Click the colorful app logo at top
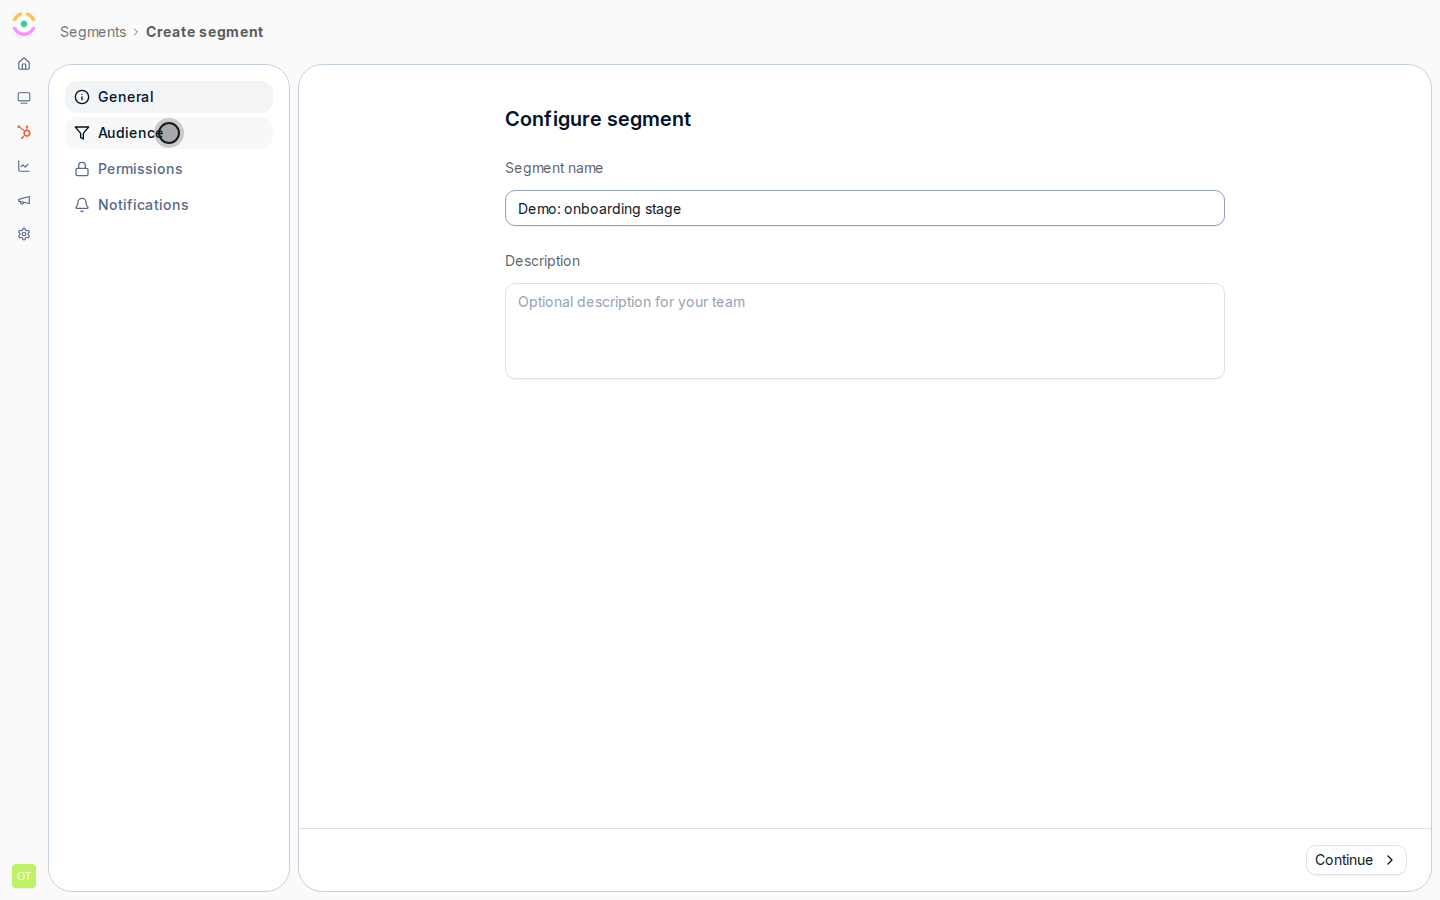The height and width of the screenshot is (900, 1440). [x=24, y=24]
